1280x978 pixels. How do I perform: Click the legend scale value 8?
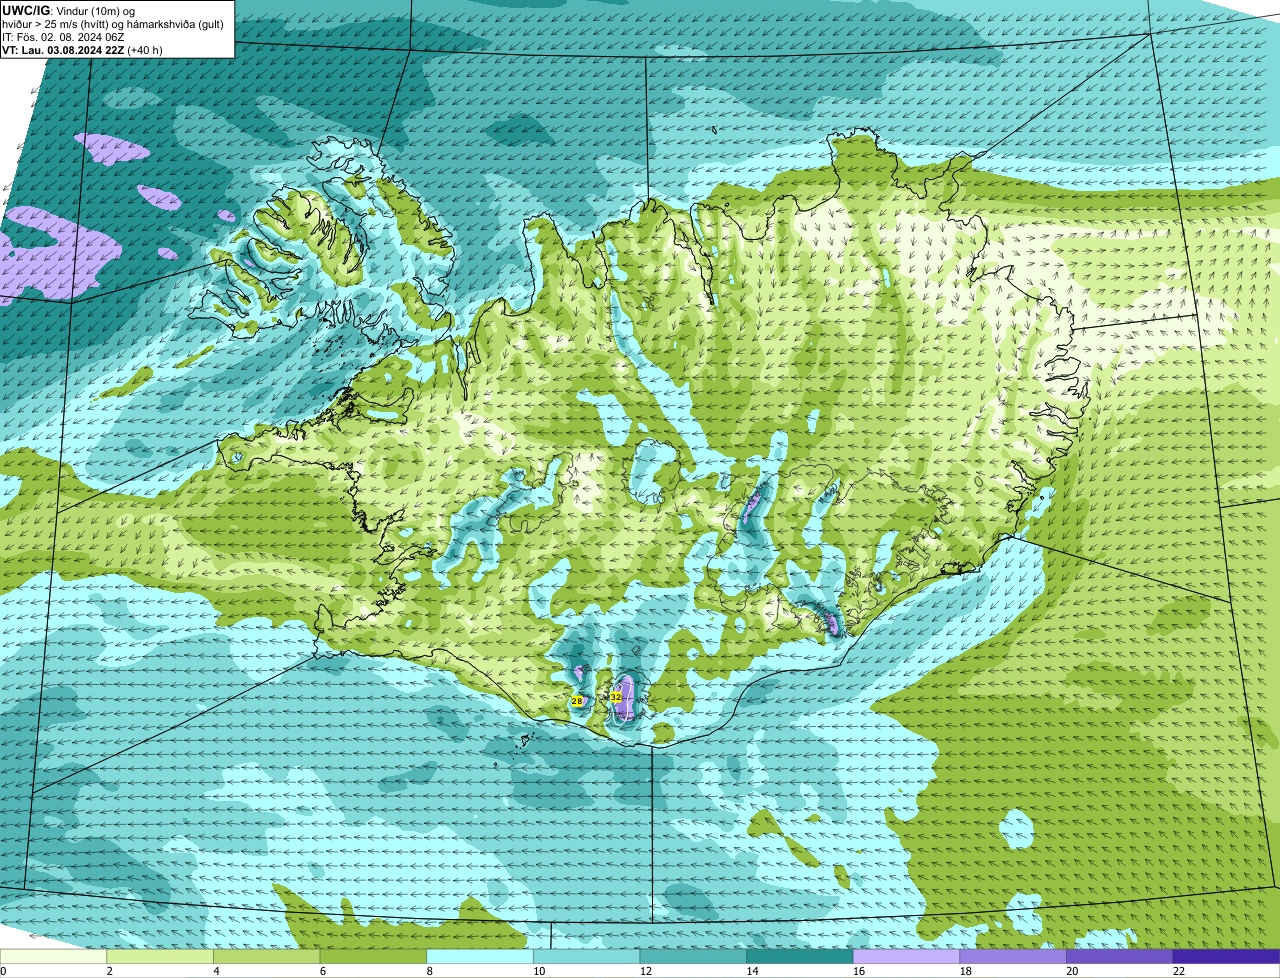[429, 971]
